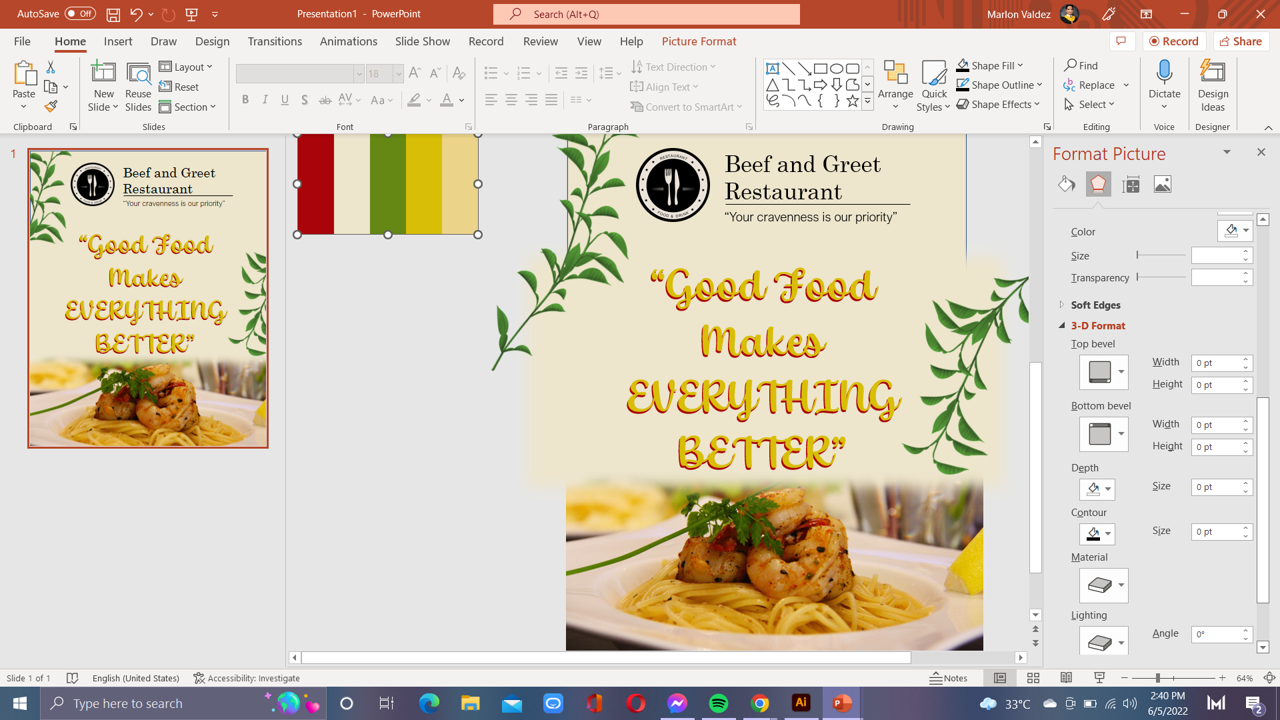The height and width of the screenshot is (720, 1280).
Task: Open the Arrange tool
Action: point(895,86)
